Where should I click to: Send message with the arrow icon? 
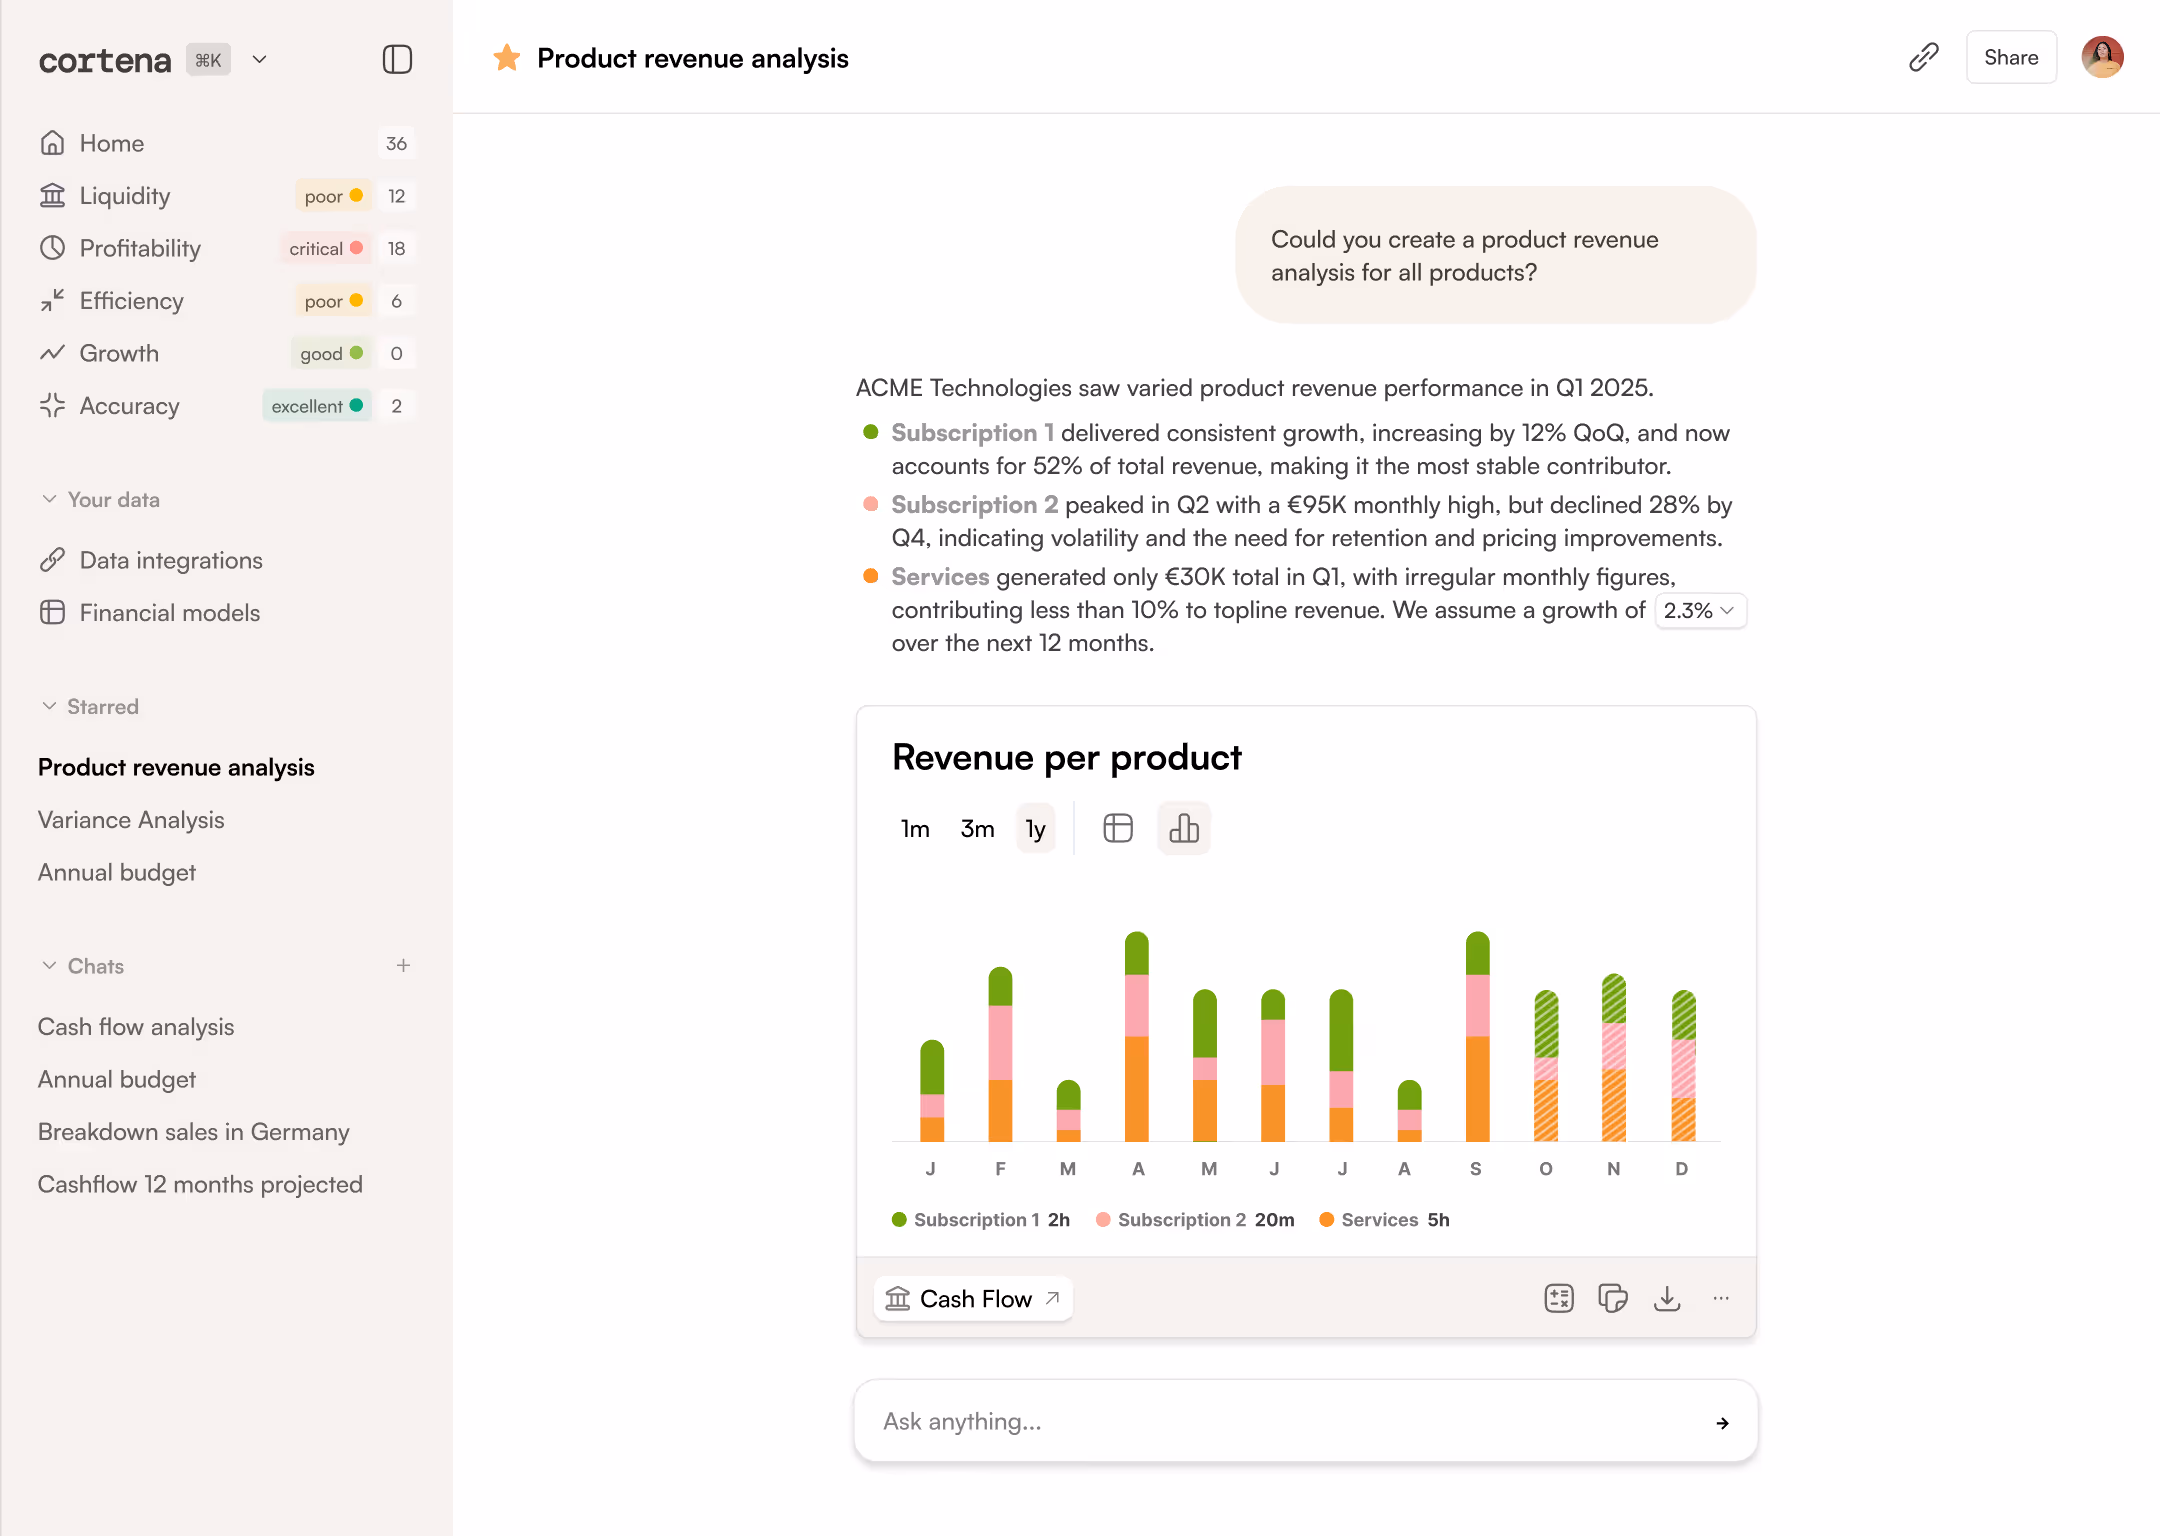(x=1722, y=1422)
